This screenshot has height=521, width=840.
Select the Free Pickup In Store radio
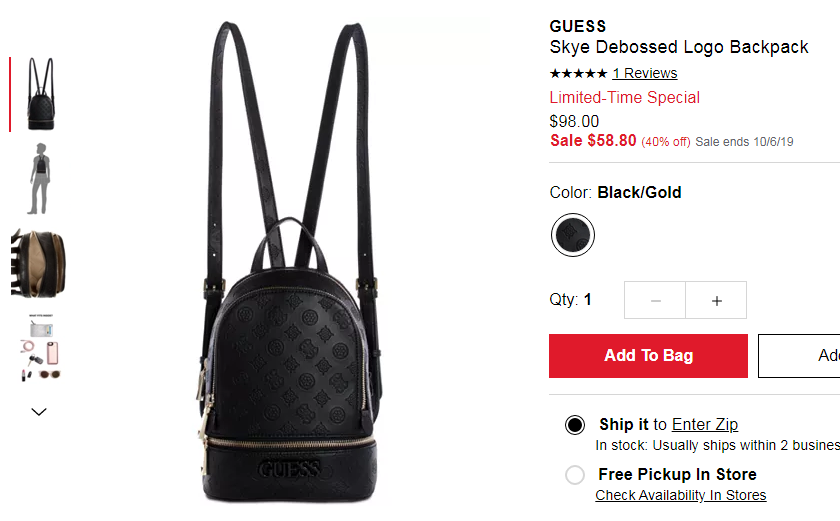click(575, 474)
